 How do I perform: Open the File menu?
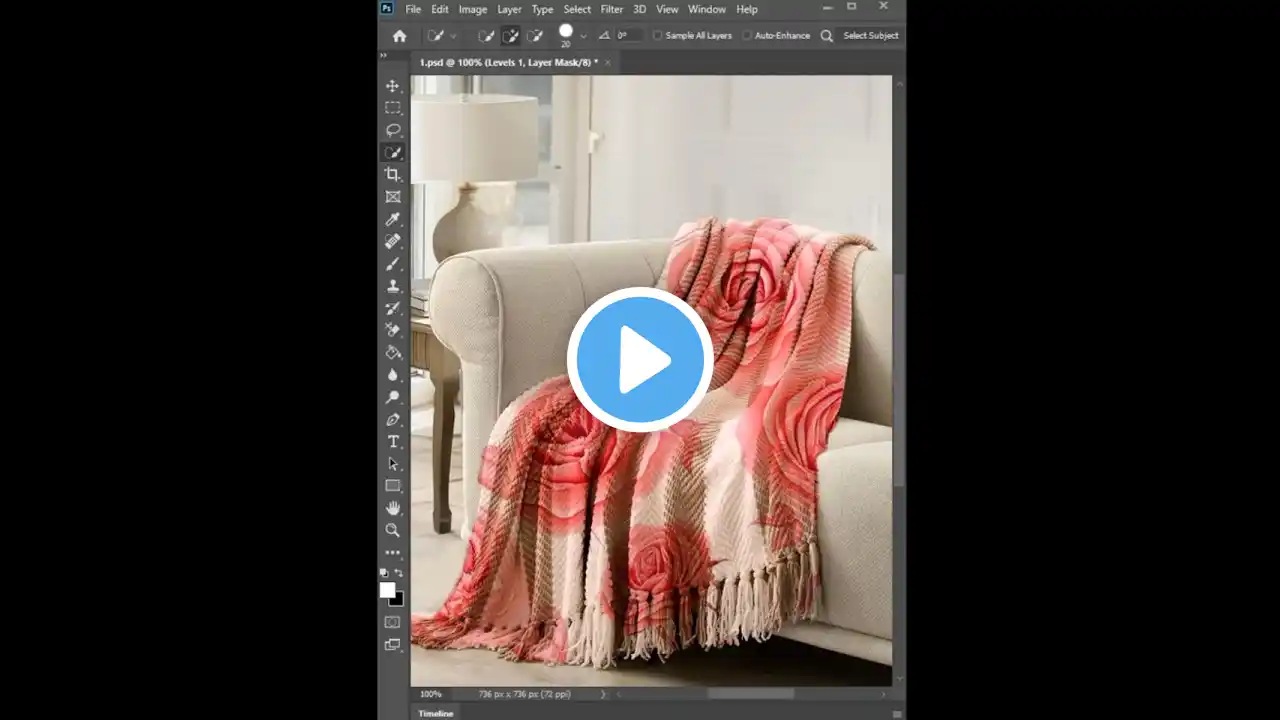[x=413, y=9]
